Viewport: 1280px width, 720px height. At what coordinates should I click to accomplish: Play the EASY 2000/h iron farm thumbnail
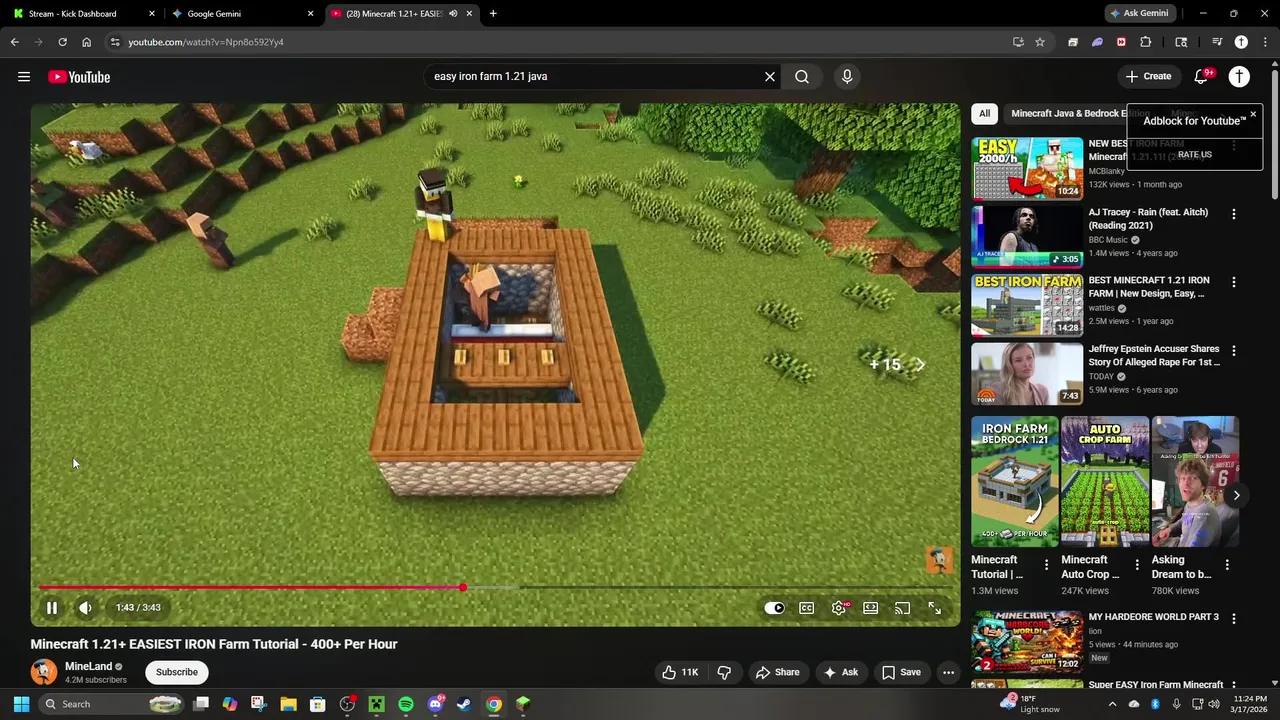coord(1027,168)
